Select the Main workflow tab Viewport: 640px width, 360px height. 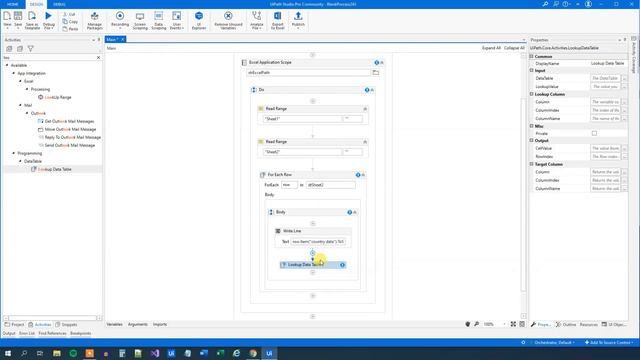(112, 39)
